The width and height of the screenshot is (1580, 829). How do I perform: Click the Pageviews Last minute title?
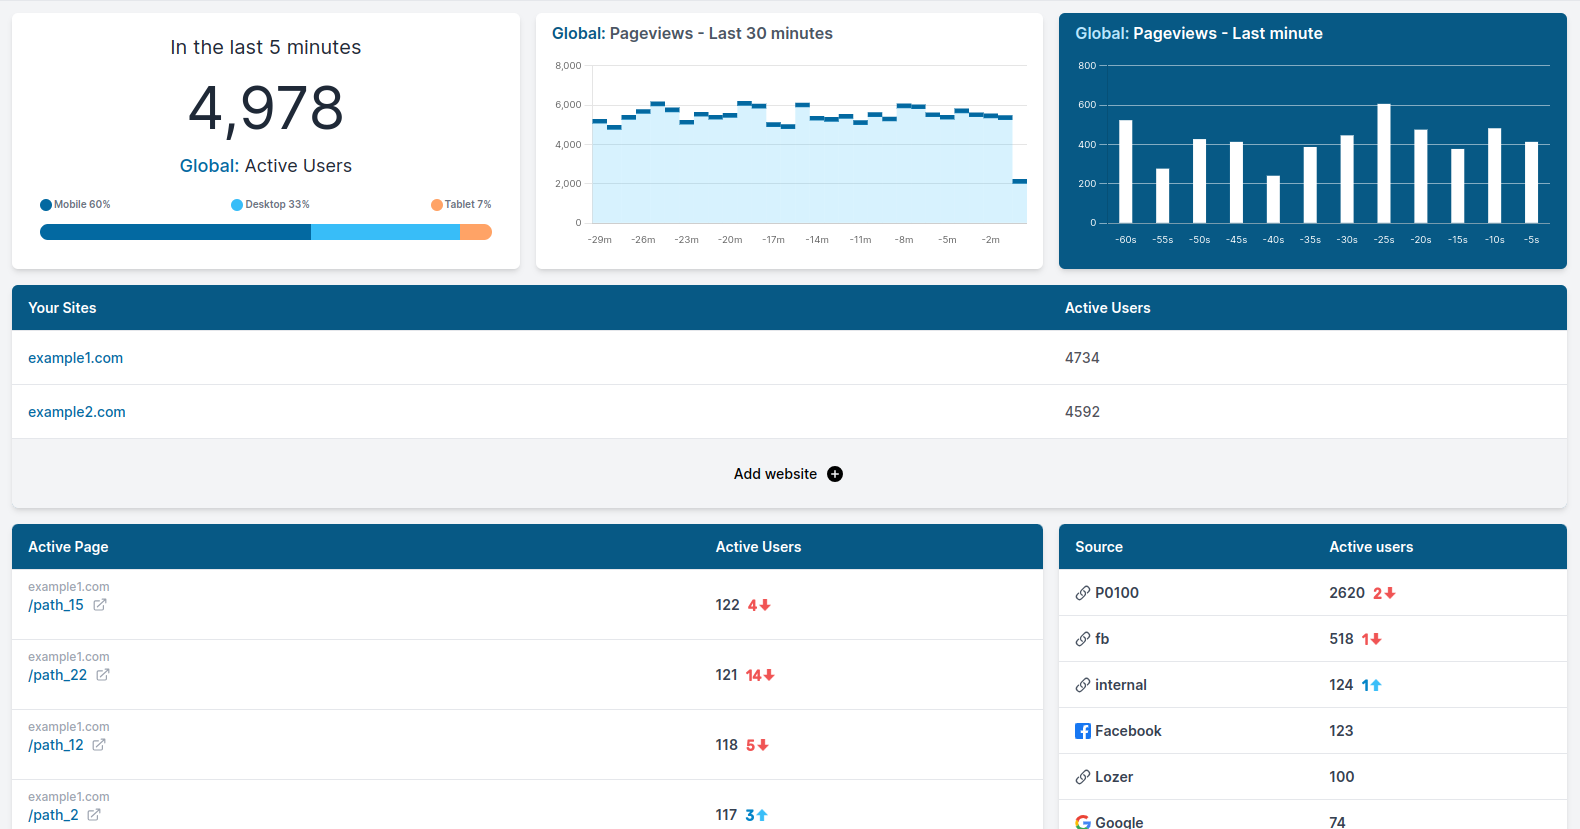click(1199, 33)
